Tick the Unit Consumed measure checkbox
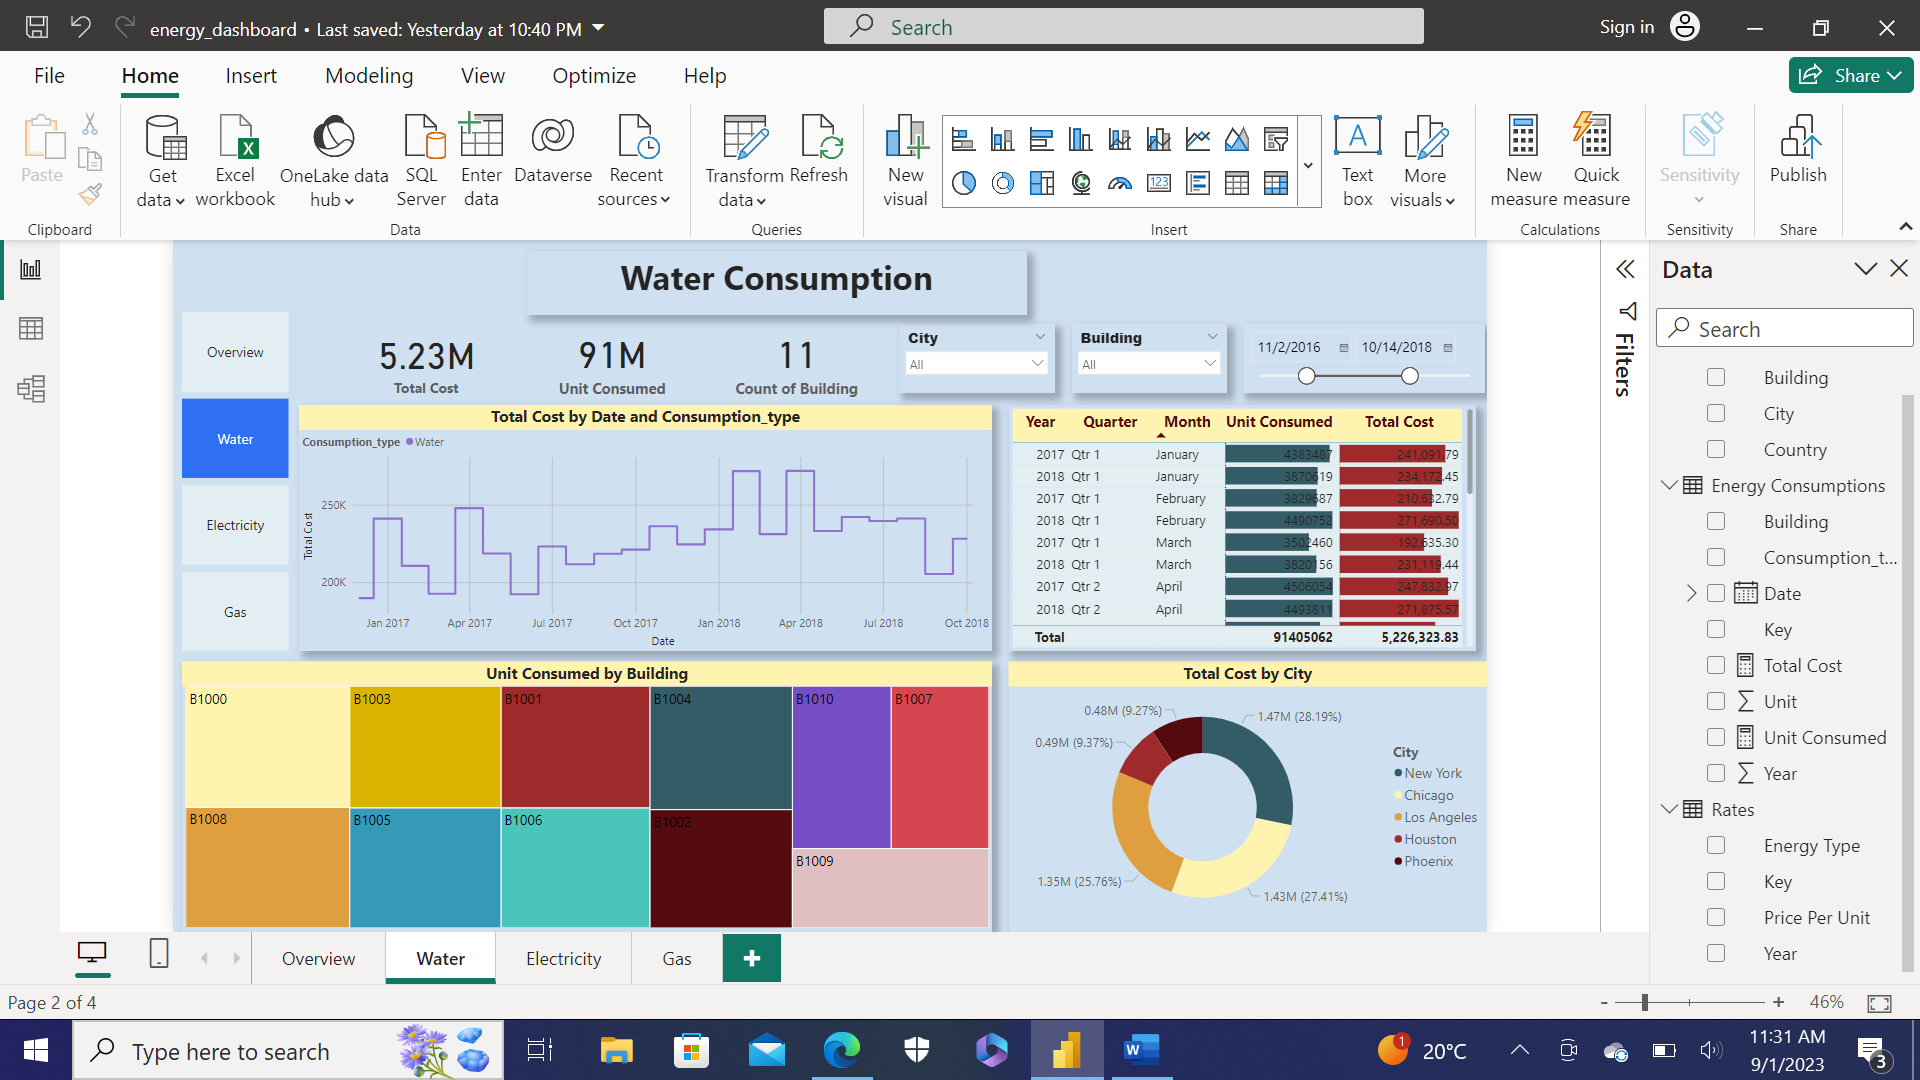This screenshot has height=1080, width=1920. click(1716, 737)
